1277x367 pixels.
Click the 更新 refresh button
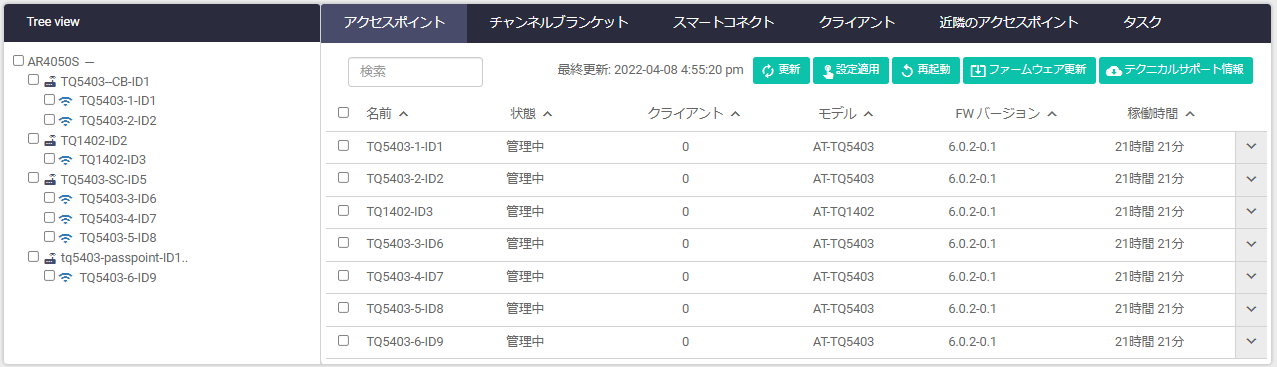(781, 70)
